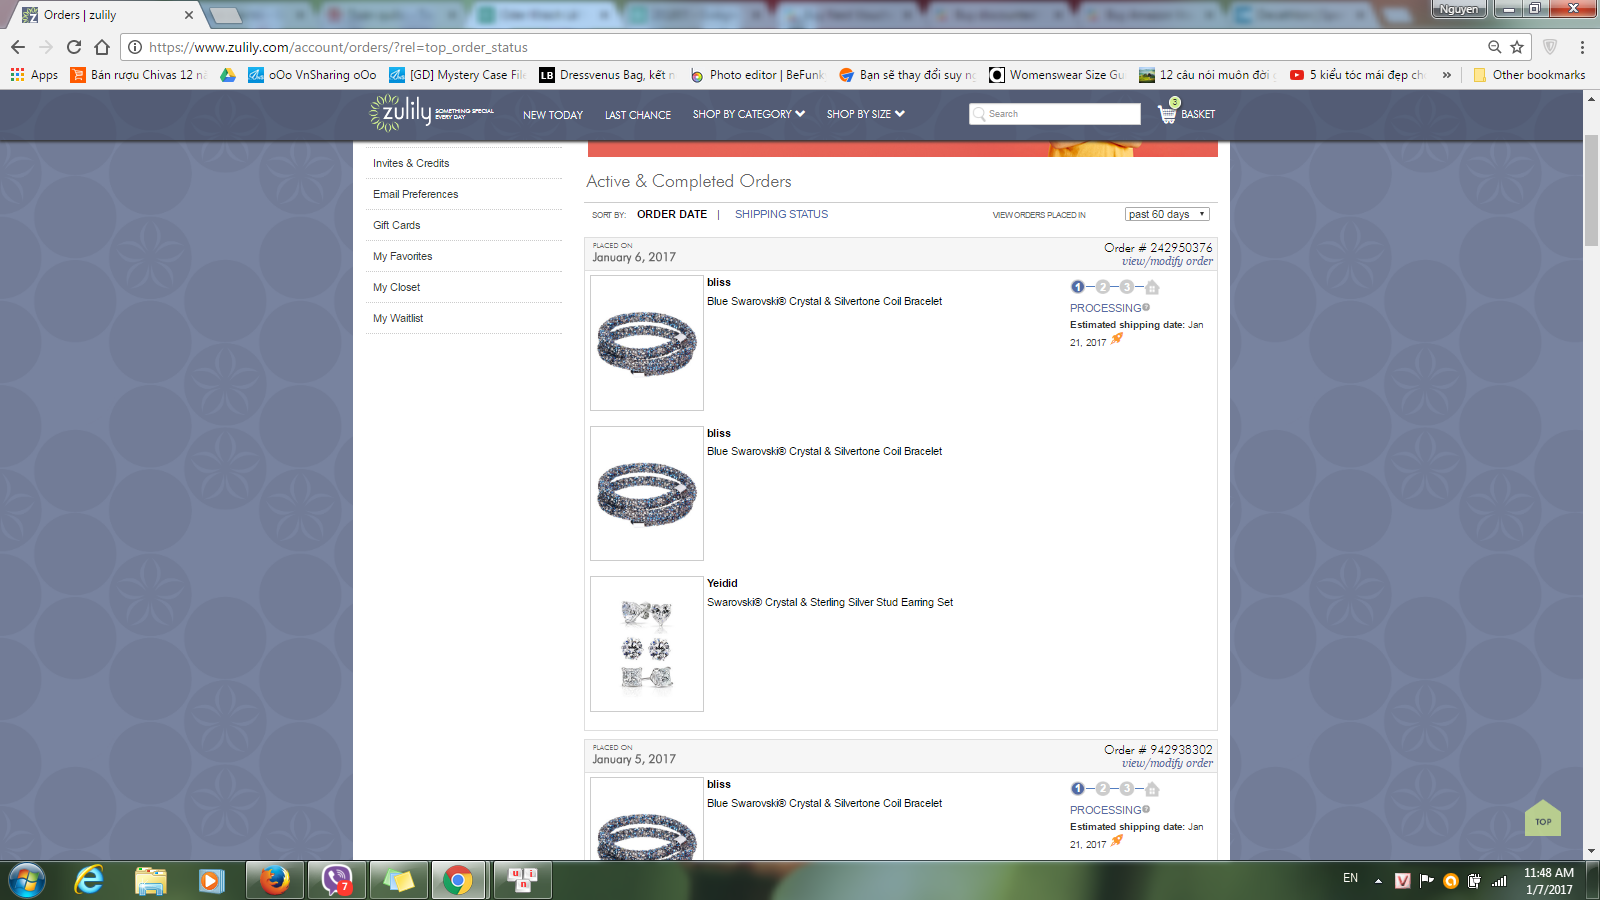
Task: Open the shopping basket icon
Action: 1168,113
